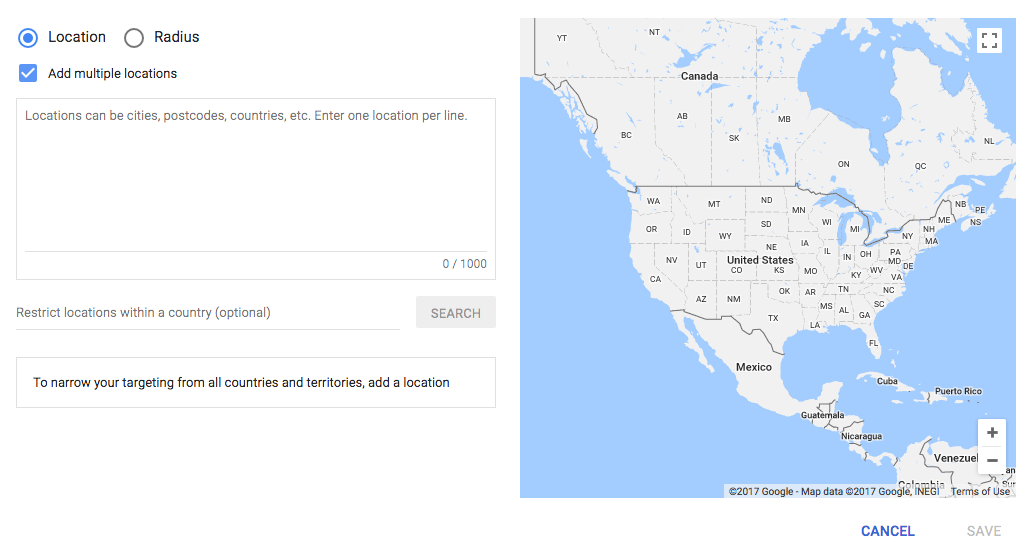Zoom in on the map
The image size is (1032, 546).
point(992,433)
